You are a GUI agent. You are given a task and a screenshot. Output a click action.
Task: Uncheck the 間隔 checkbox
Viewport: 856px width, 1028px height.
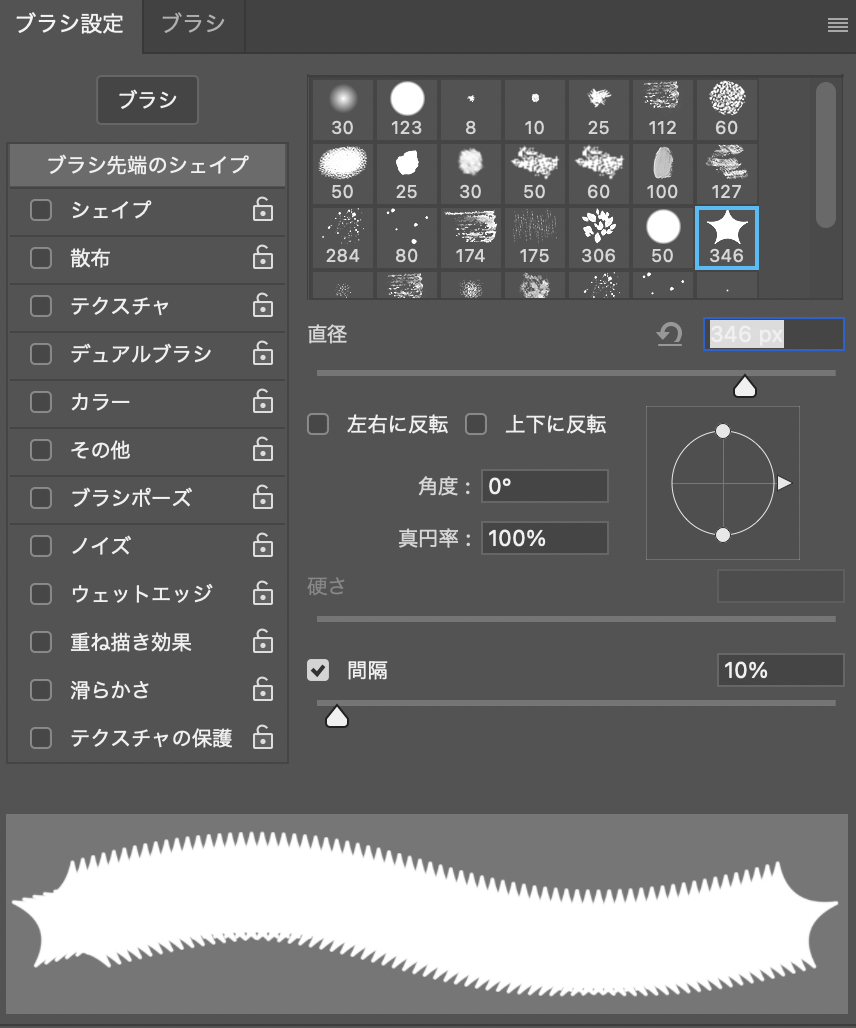tap(318, 670)
